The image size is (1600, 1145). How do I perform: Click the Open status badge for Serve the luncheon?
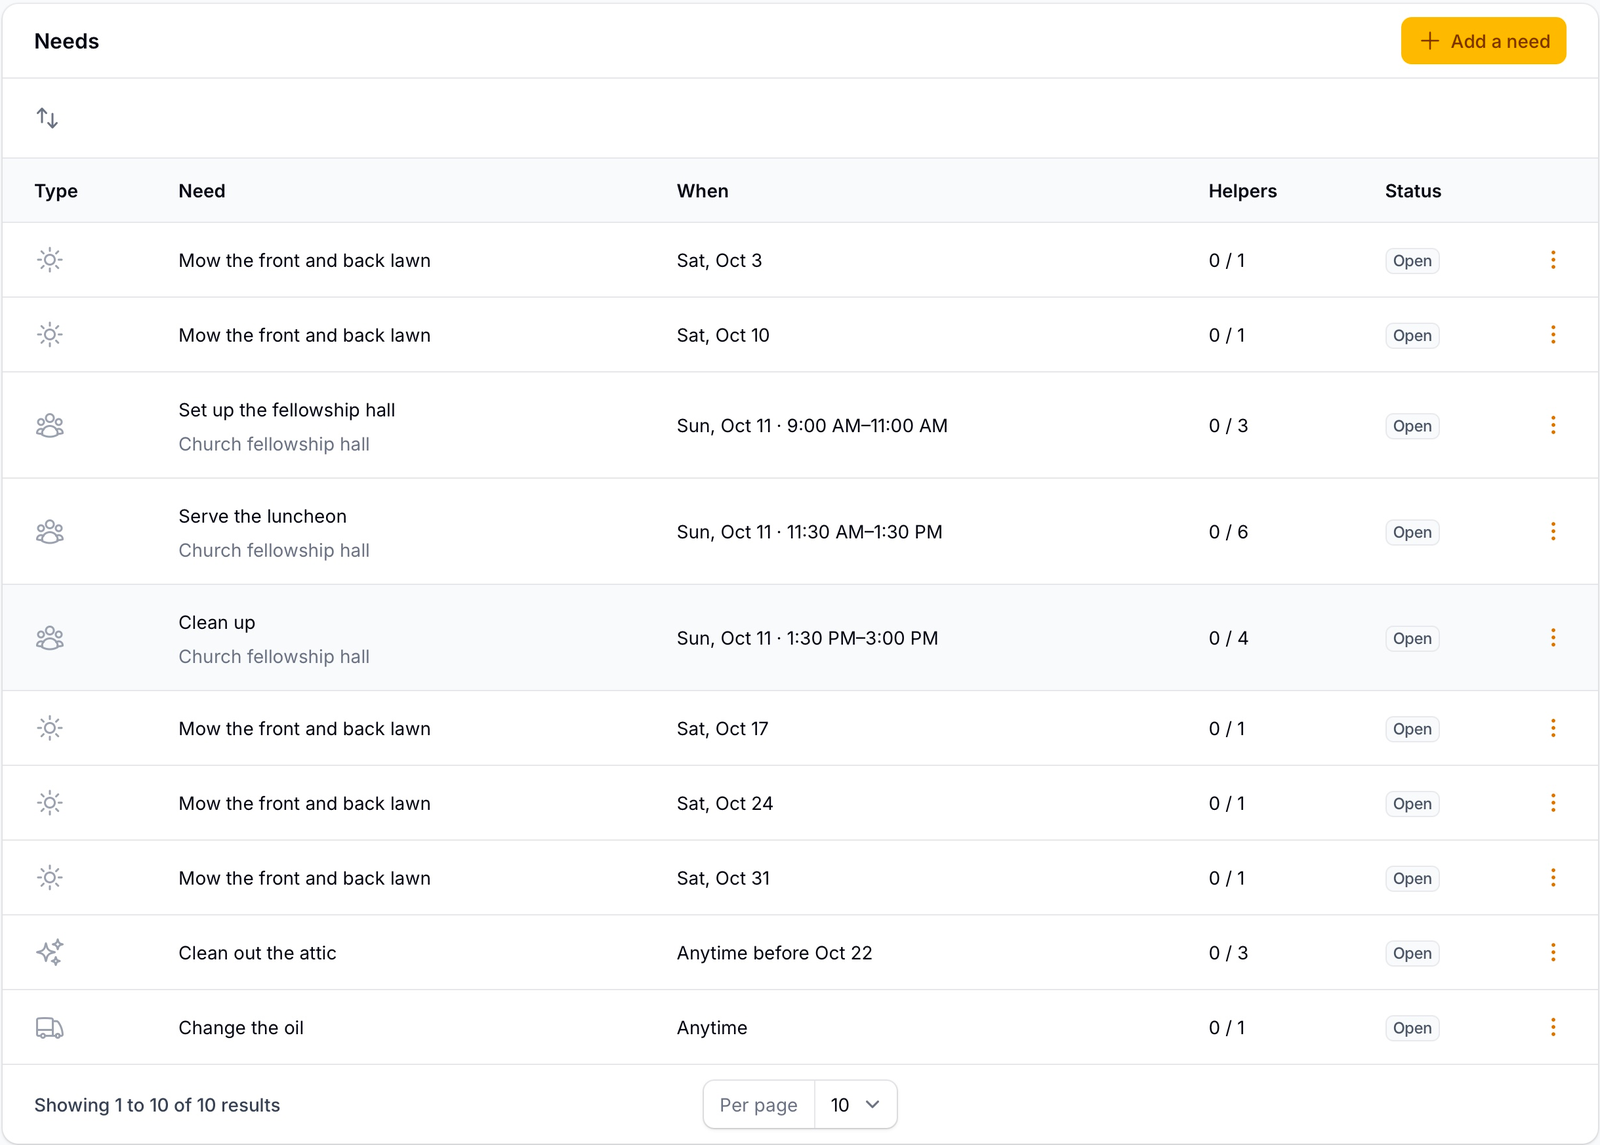[1412, 532]
